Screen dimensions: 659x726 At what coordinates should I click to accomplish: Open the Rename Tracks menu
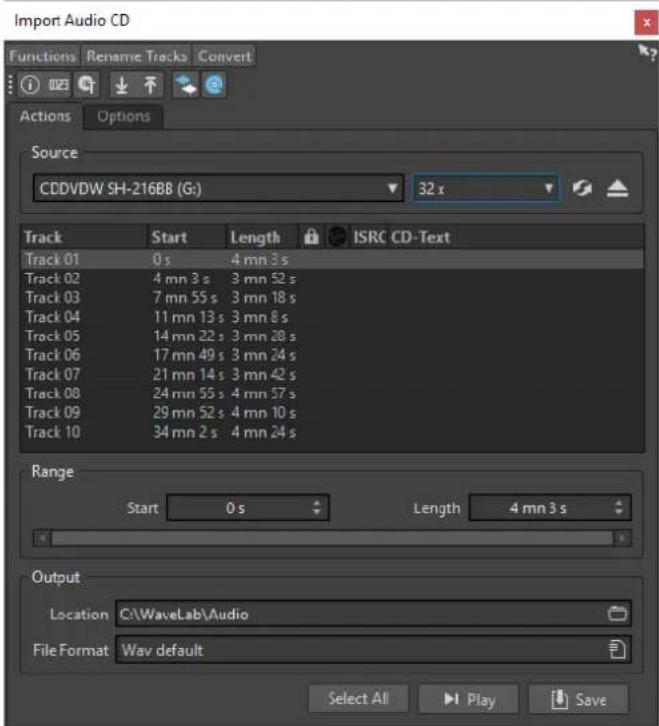coord(137,56)
